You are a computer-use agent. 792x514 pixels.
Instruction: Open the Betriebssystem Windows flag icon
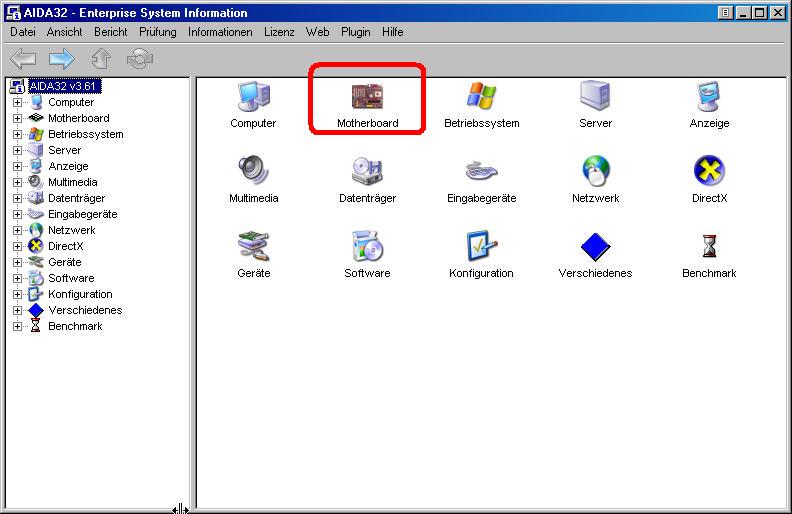[x=481, y=98]
